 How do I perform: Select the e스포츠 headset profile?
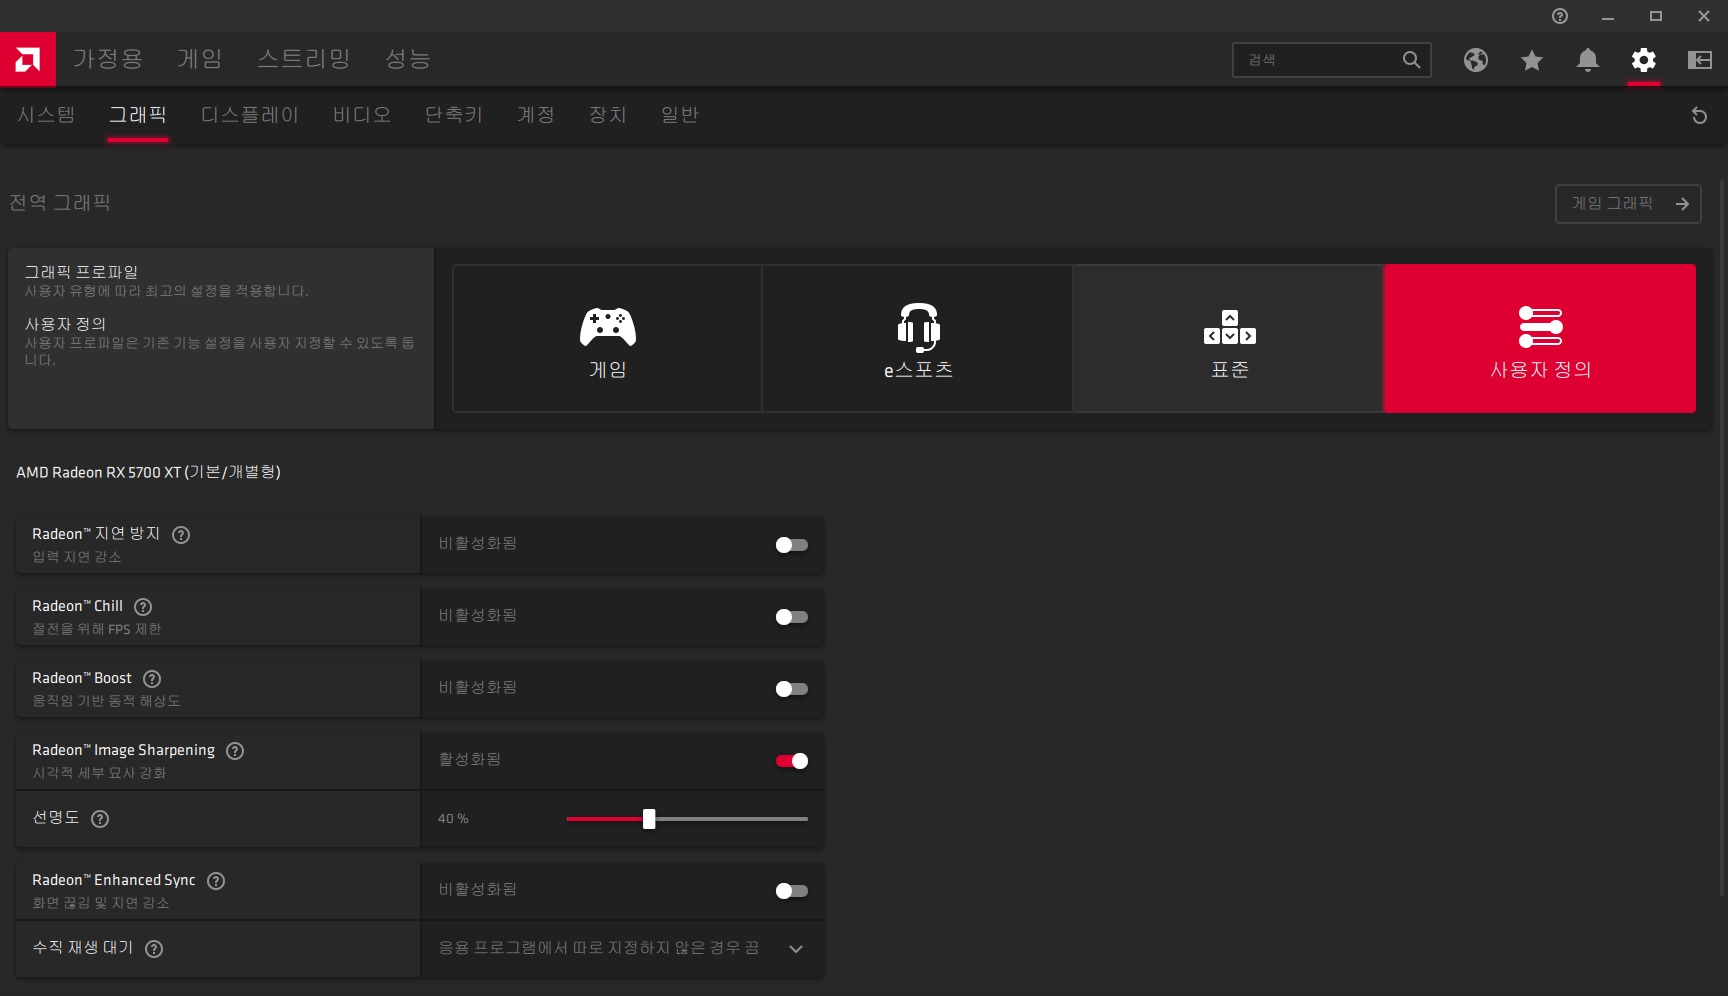pos(917,338)
